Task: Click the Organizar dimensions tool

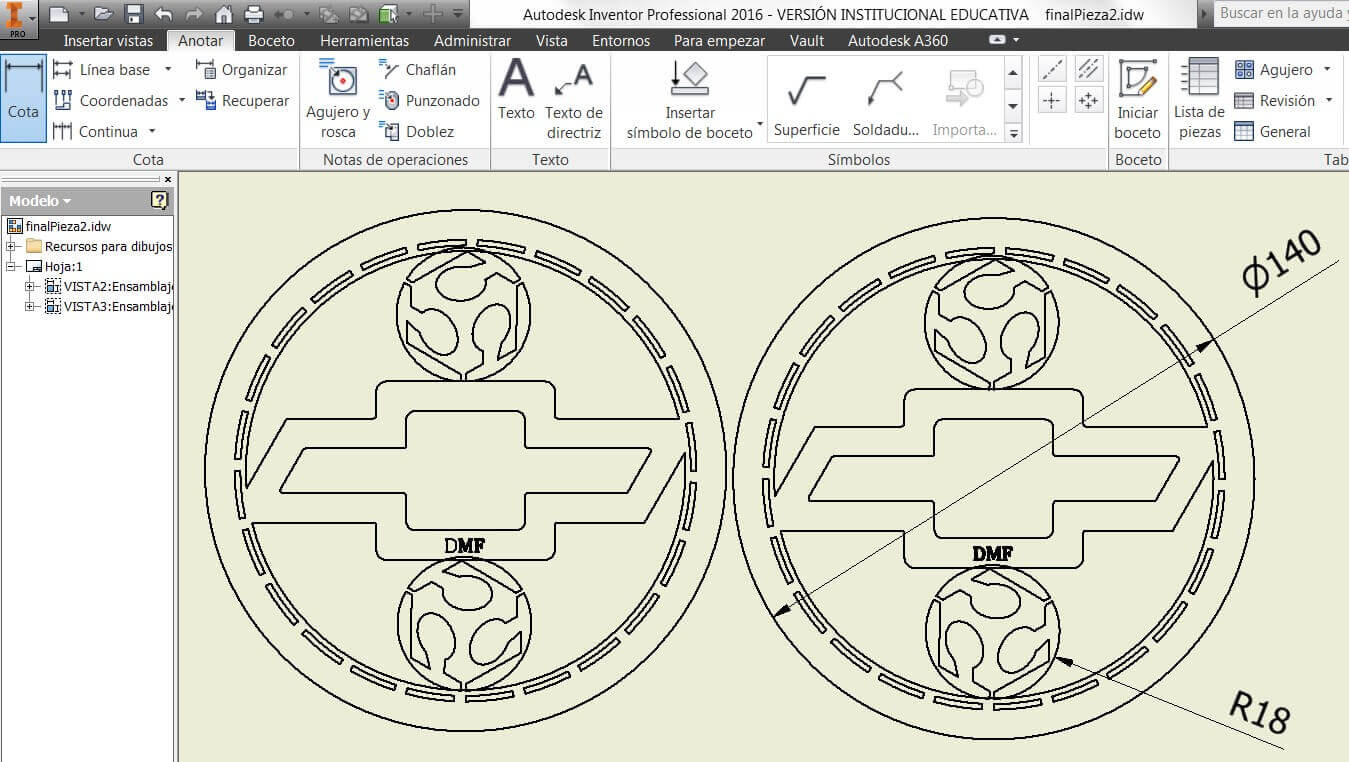Action: [241, 70]
